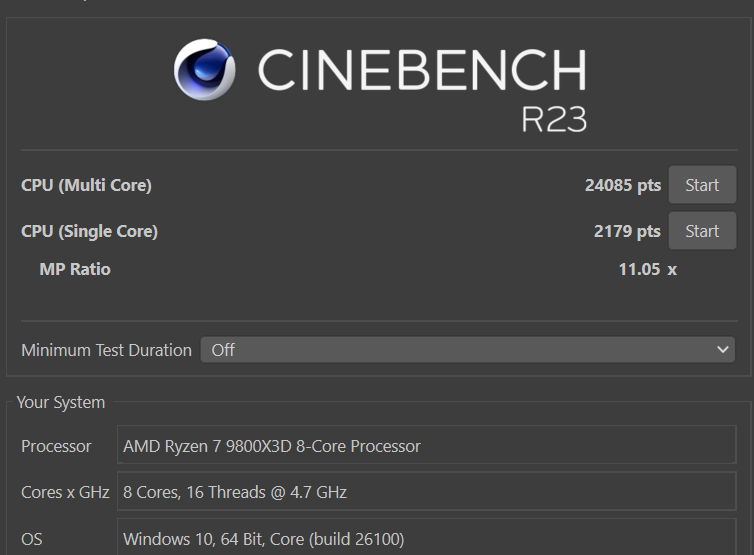Image resolution: width=754 pixels, height=555 pixels.
Task: Open the Minimum Test Duration dropdown
Action: pyautogui.click(x=467, y=350)
